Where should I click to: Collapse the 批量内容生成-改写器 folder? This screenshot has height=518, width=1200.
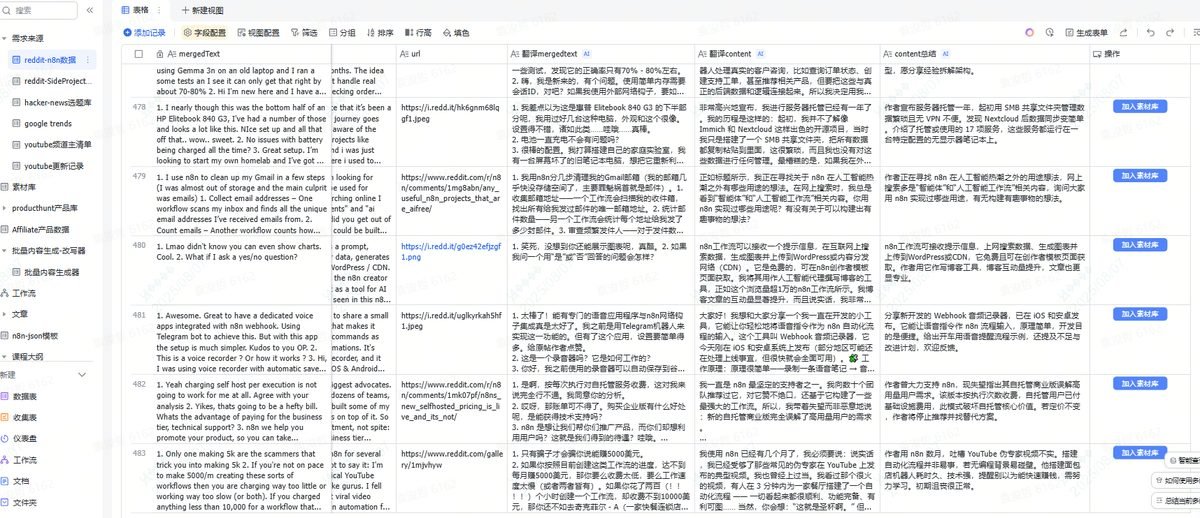[x=6, y=250]
